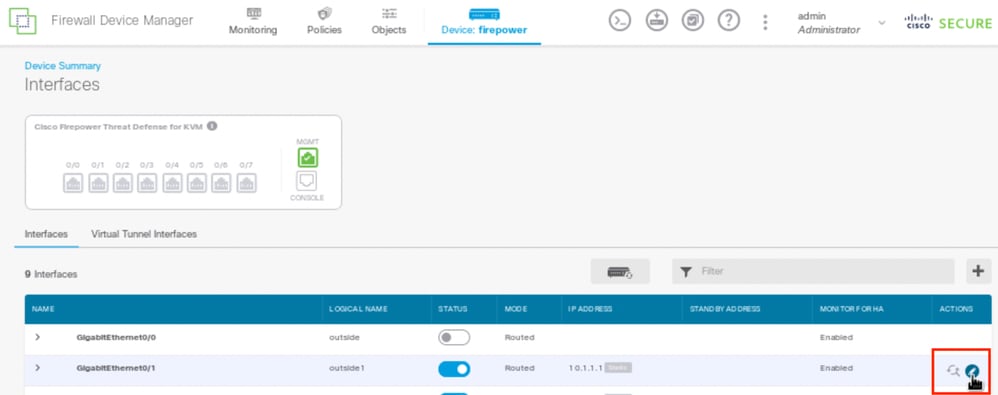Click the scan interfaces button
This screenshot has height=395, width=998.
pyautogui.click(x=620, y=272)
